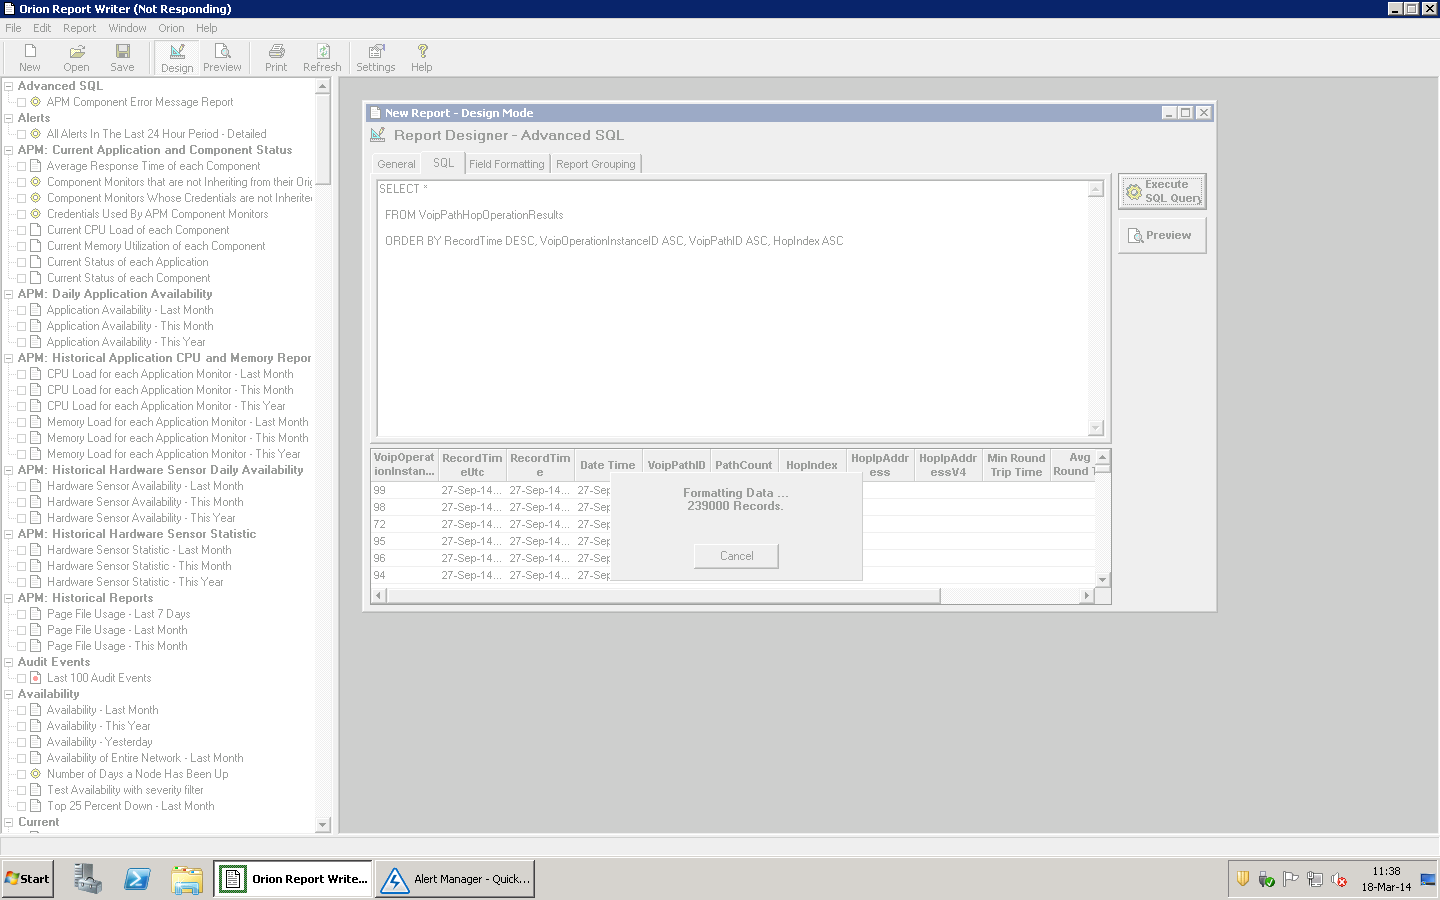Click the Preview button in Report Designer
Screen dimensions: 1440x900
pyautogui.click(x=1162, y=235)
